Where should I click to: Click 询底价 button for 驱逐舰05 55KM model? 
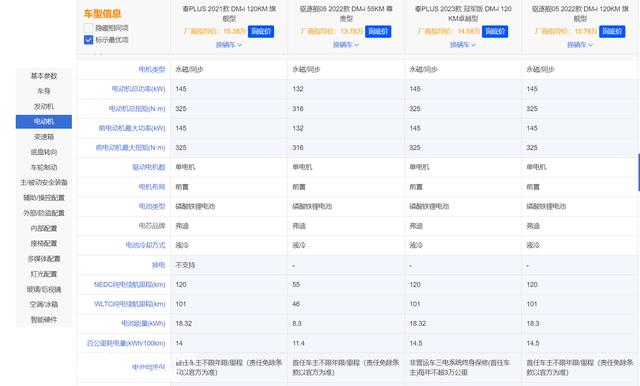pyautogui.click(x=378, y=31)
